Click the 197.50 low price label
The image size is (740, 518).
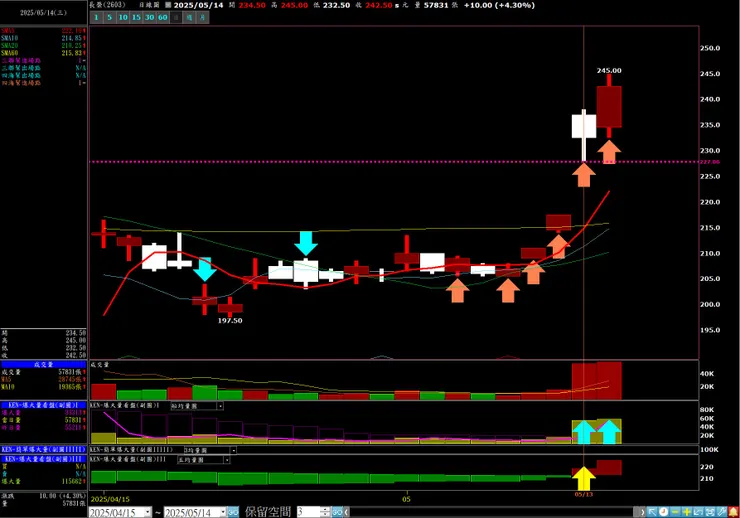point(230,321)
